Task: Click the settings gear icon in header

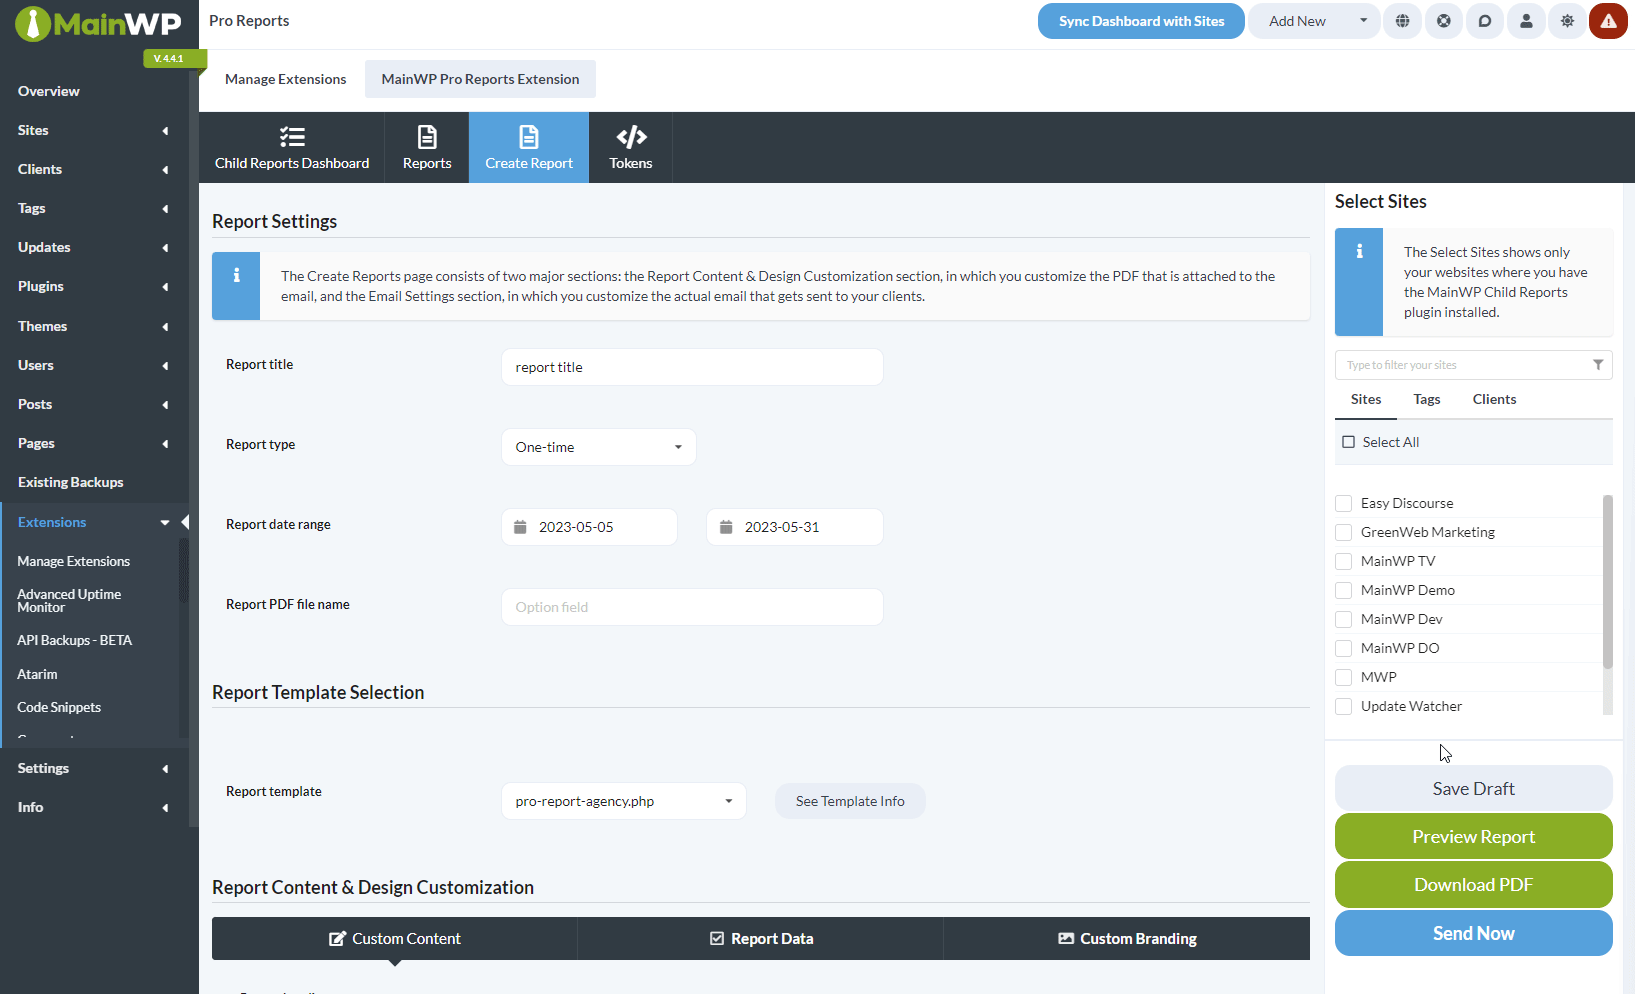Action: coord(1567,21)
